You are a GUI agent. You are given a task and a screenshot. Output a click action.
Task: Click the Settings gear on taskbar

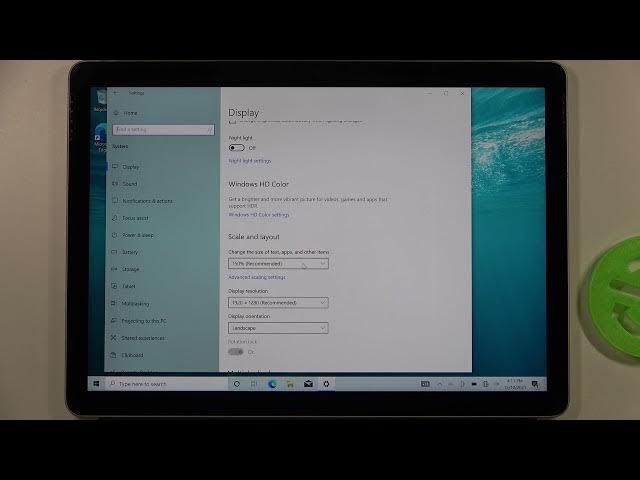tap(326, 384)
